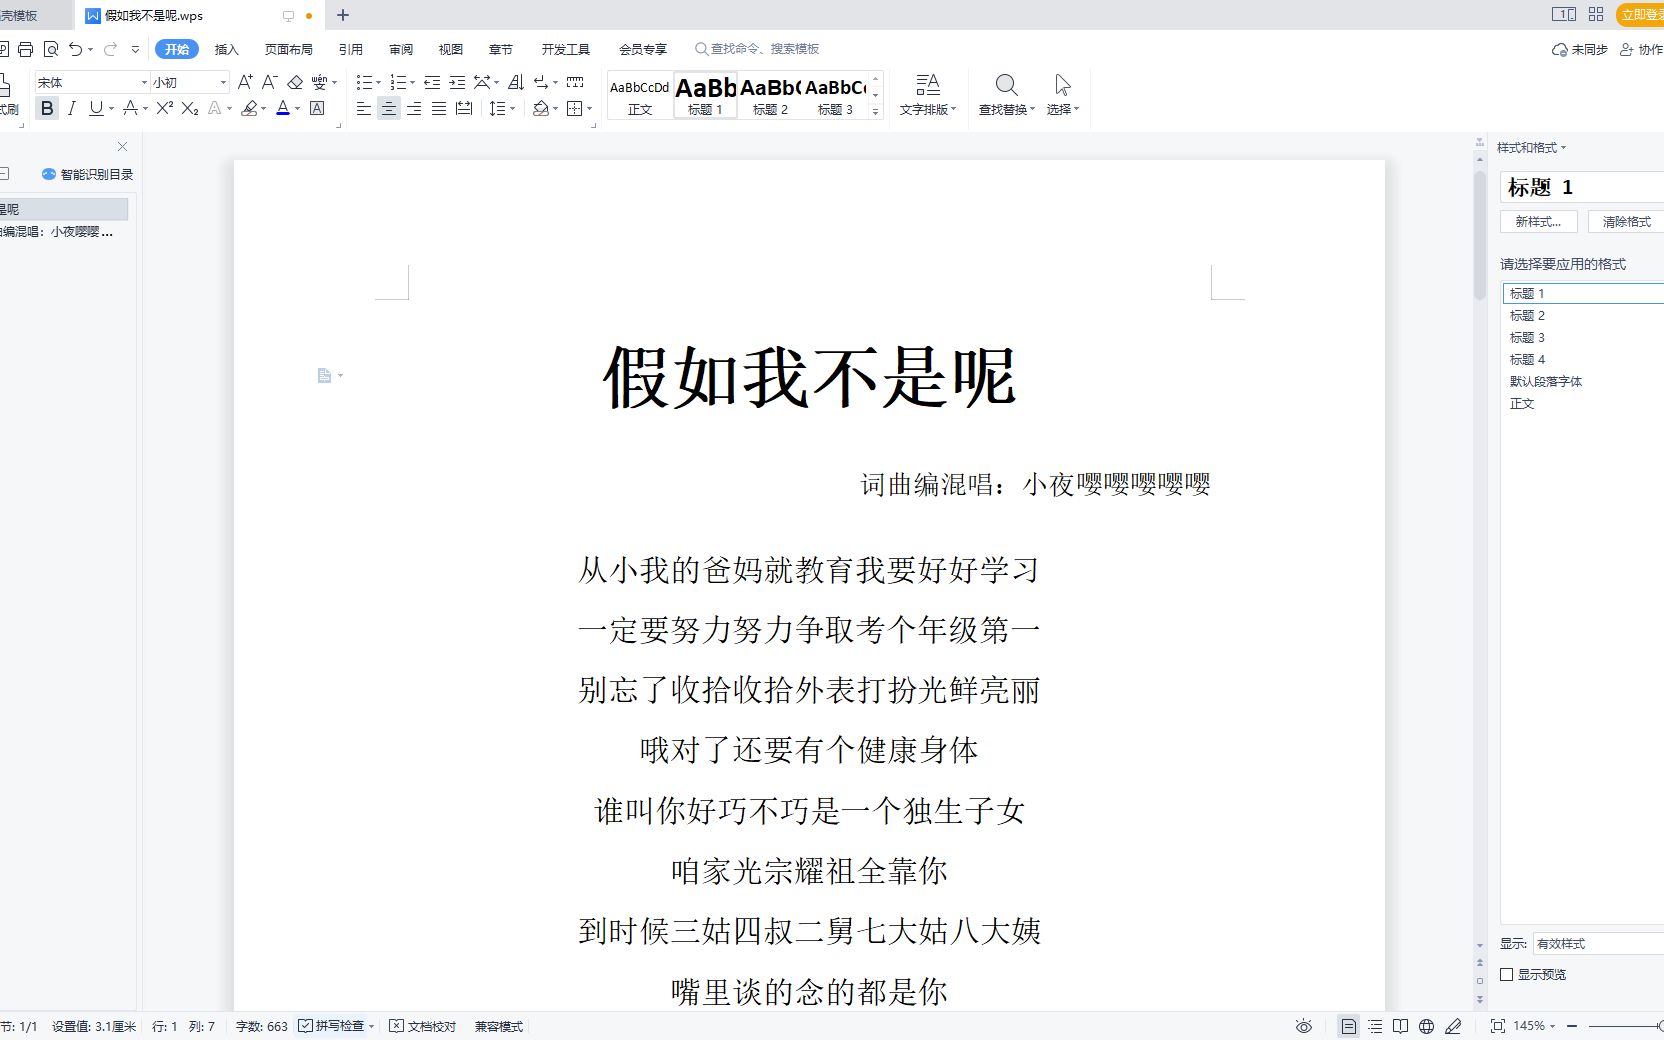
Task: Open the Line spacing dropdown
Action: [x=512, y=108]
